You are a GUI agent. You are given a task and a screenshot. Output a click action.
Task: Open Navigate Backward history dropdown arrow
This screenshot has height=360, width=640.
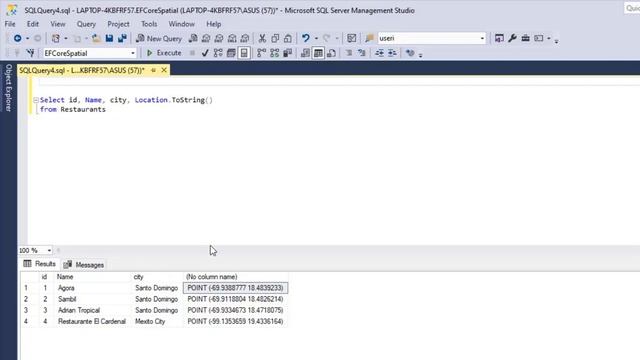27,38
